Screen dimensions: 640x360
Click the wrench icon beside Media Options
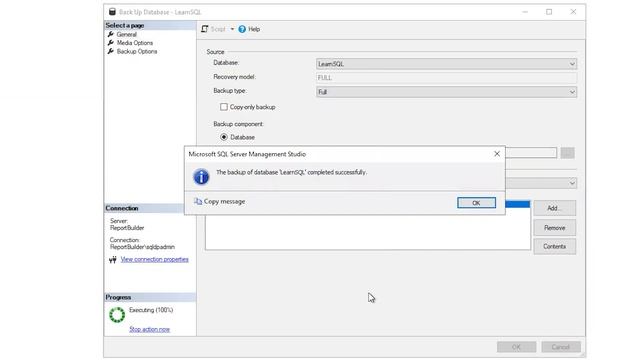(x=111, y=43)
